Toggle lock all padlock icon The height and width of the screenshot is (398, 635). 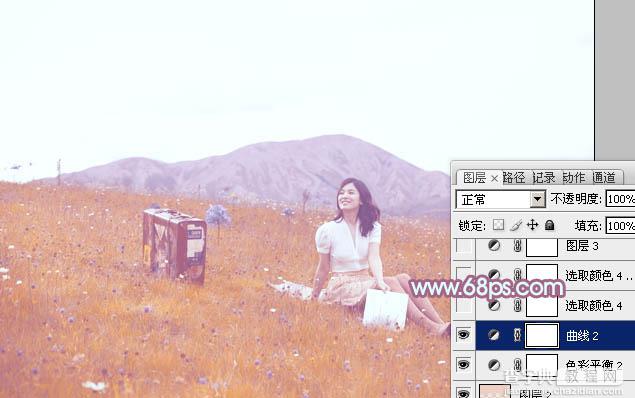(x=550, y=225)
